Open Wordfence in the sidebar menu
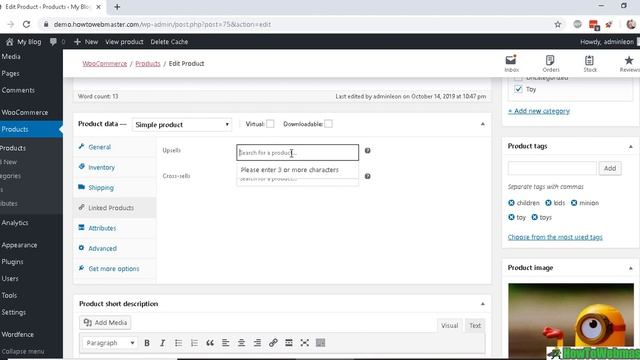Screen dimensions: 640x360 click(18, 334)
